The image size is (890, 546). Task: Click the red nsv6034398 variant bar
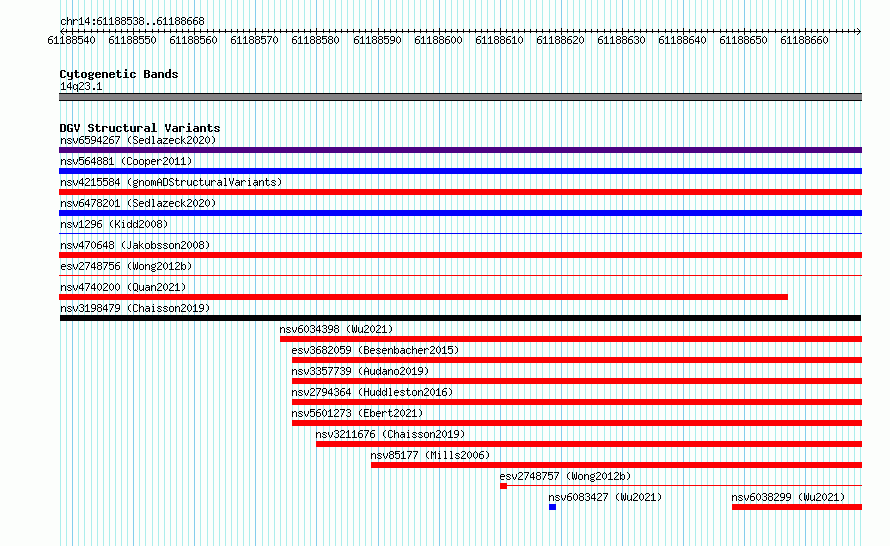(x=571, y=339)
